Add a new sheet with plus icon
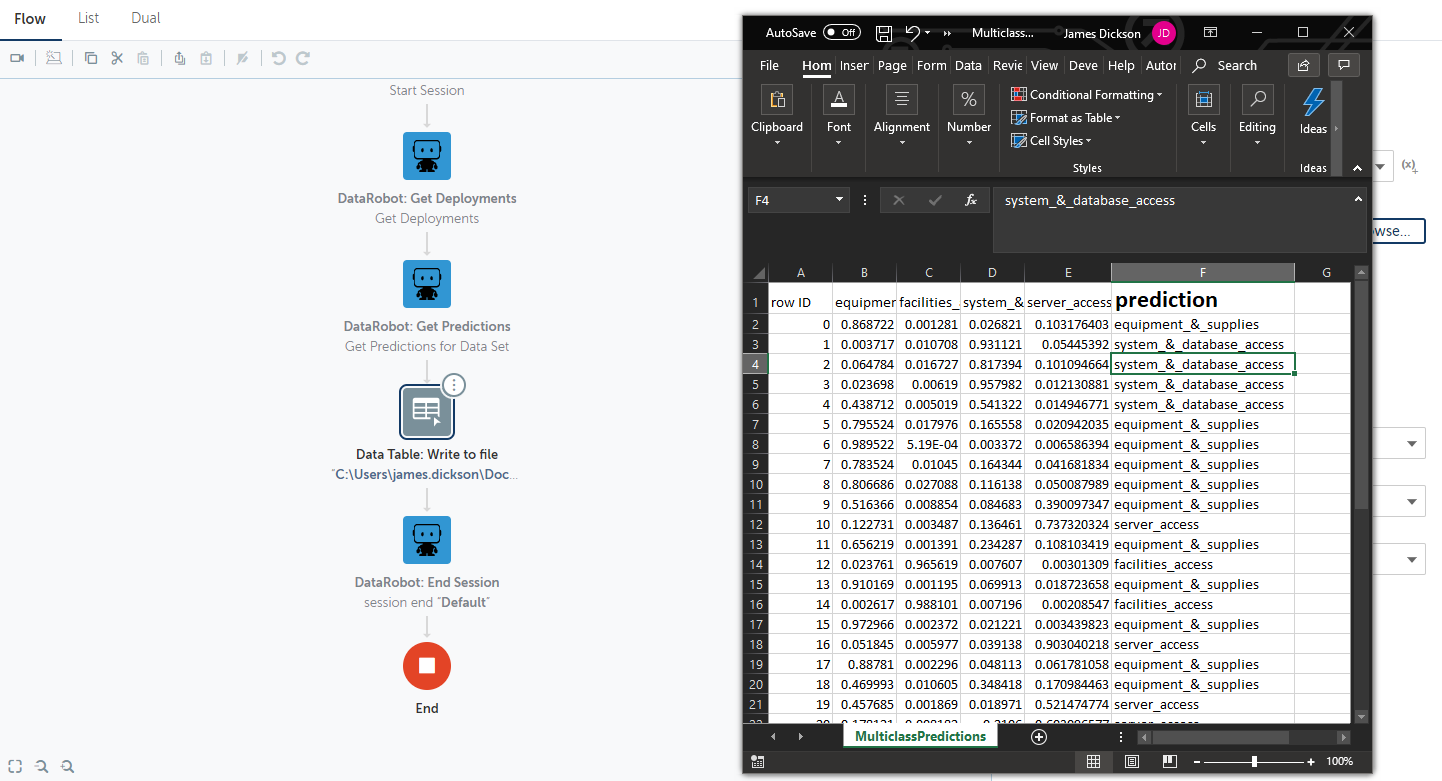 click(1038, 737)
